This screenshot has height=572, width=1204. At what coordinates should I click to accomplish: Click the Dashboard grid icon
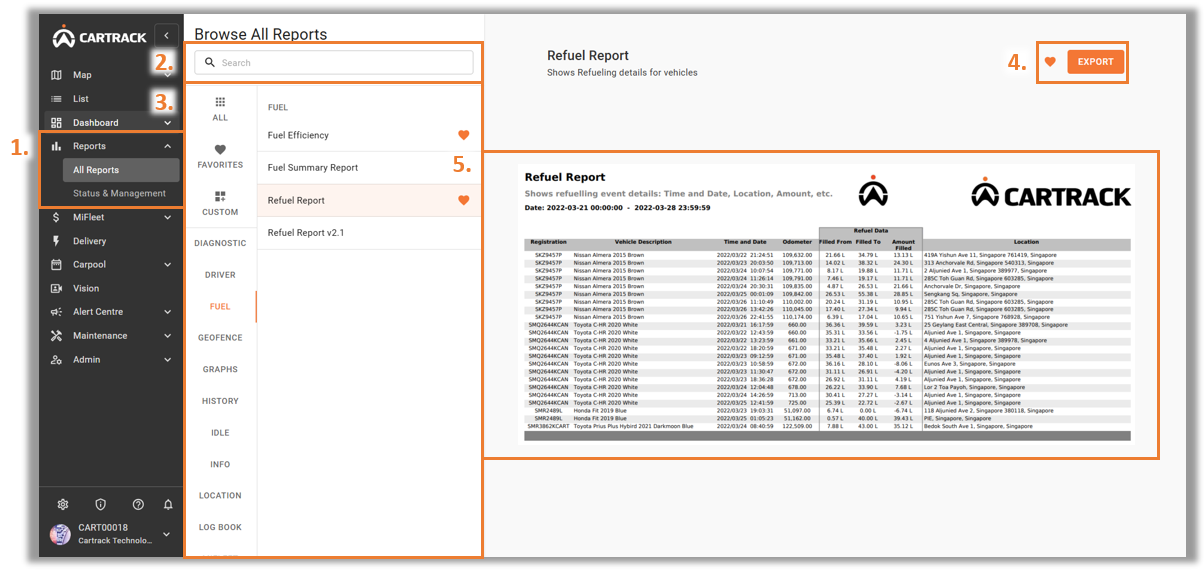click(x=57, y=123)
